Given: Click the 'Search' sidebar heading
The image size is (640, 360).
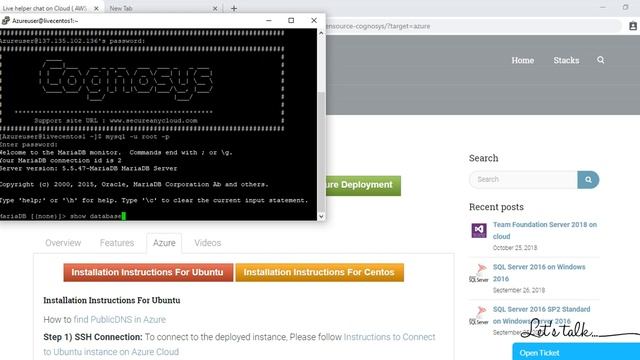Looking at the screenshot, I should tap(483, 158).
